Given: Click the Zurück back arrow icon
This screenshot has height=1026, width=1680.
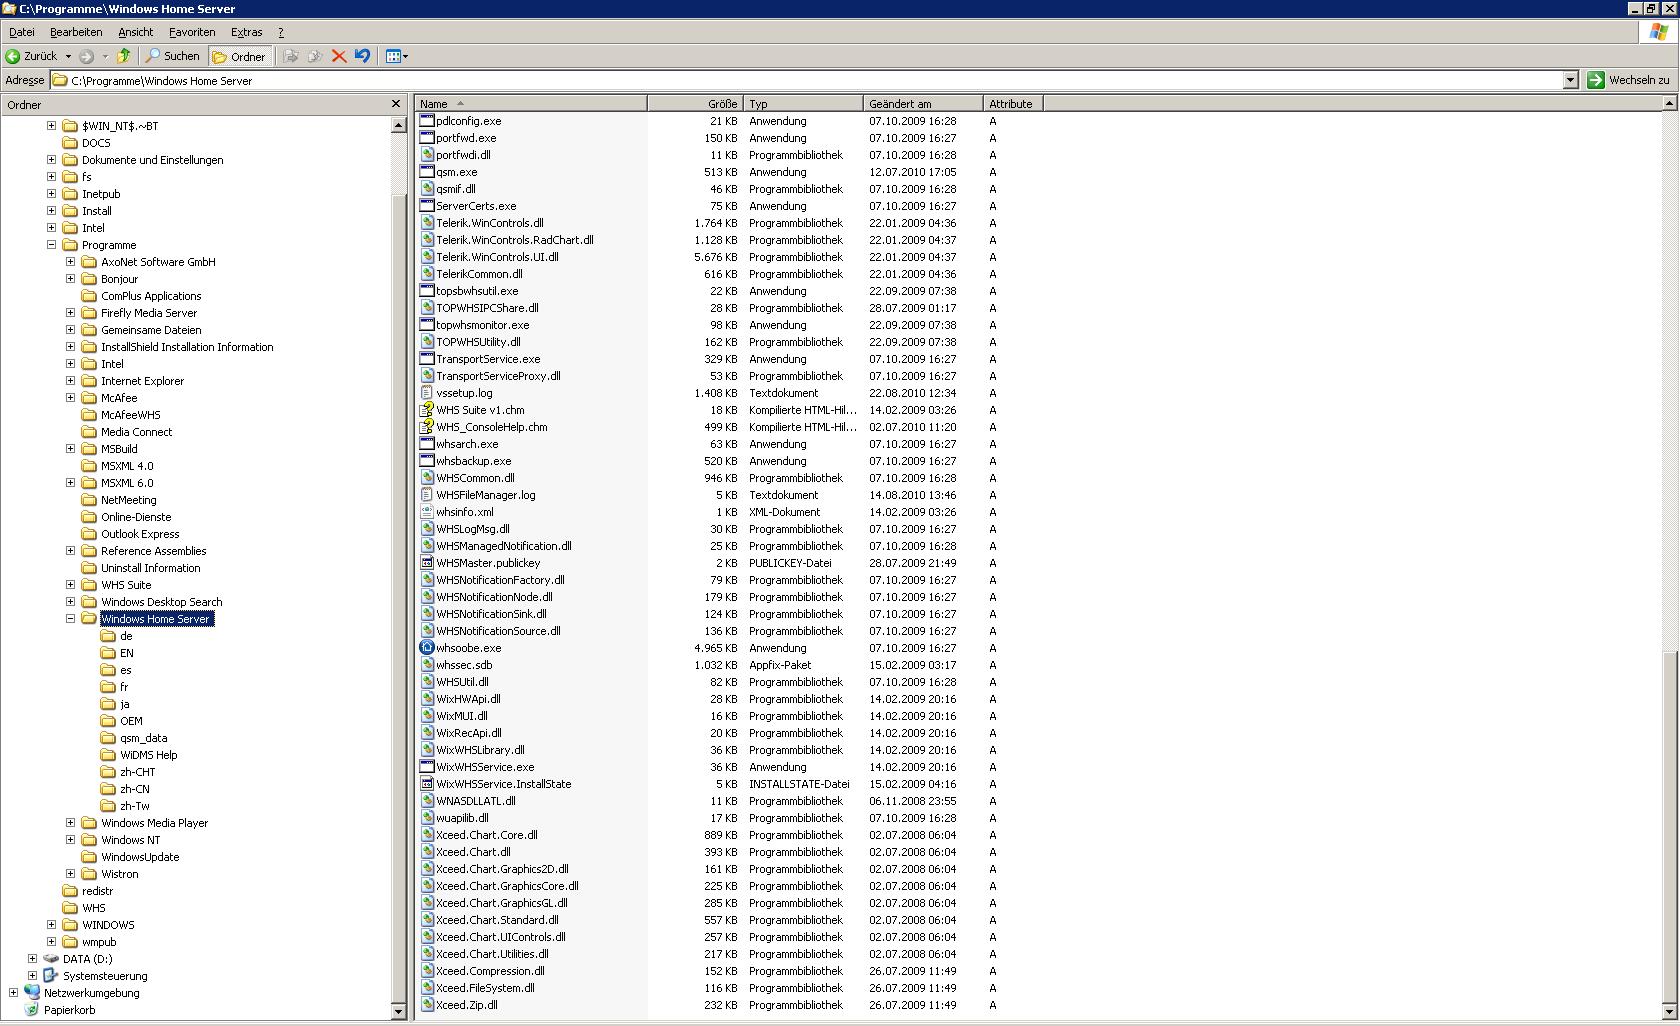Looking at the screenshot, I should tap(13, 56).
